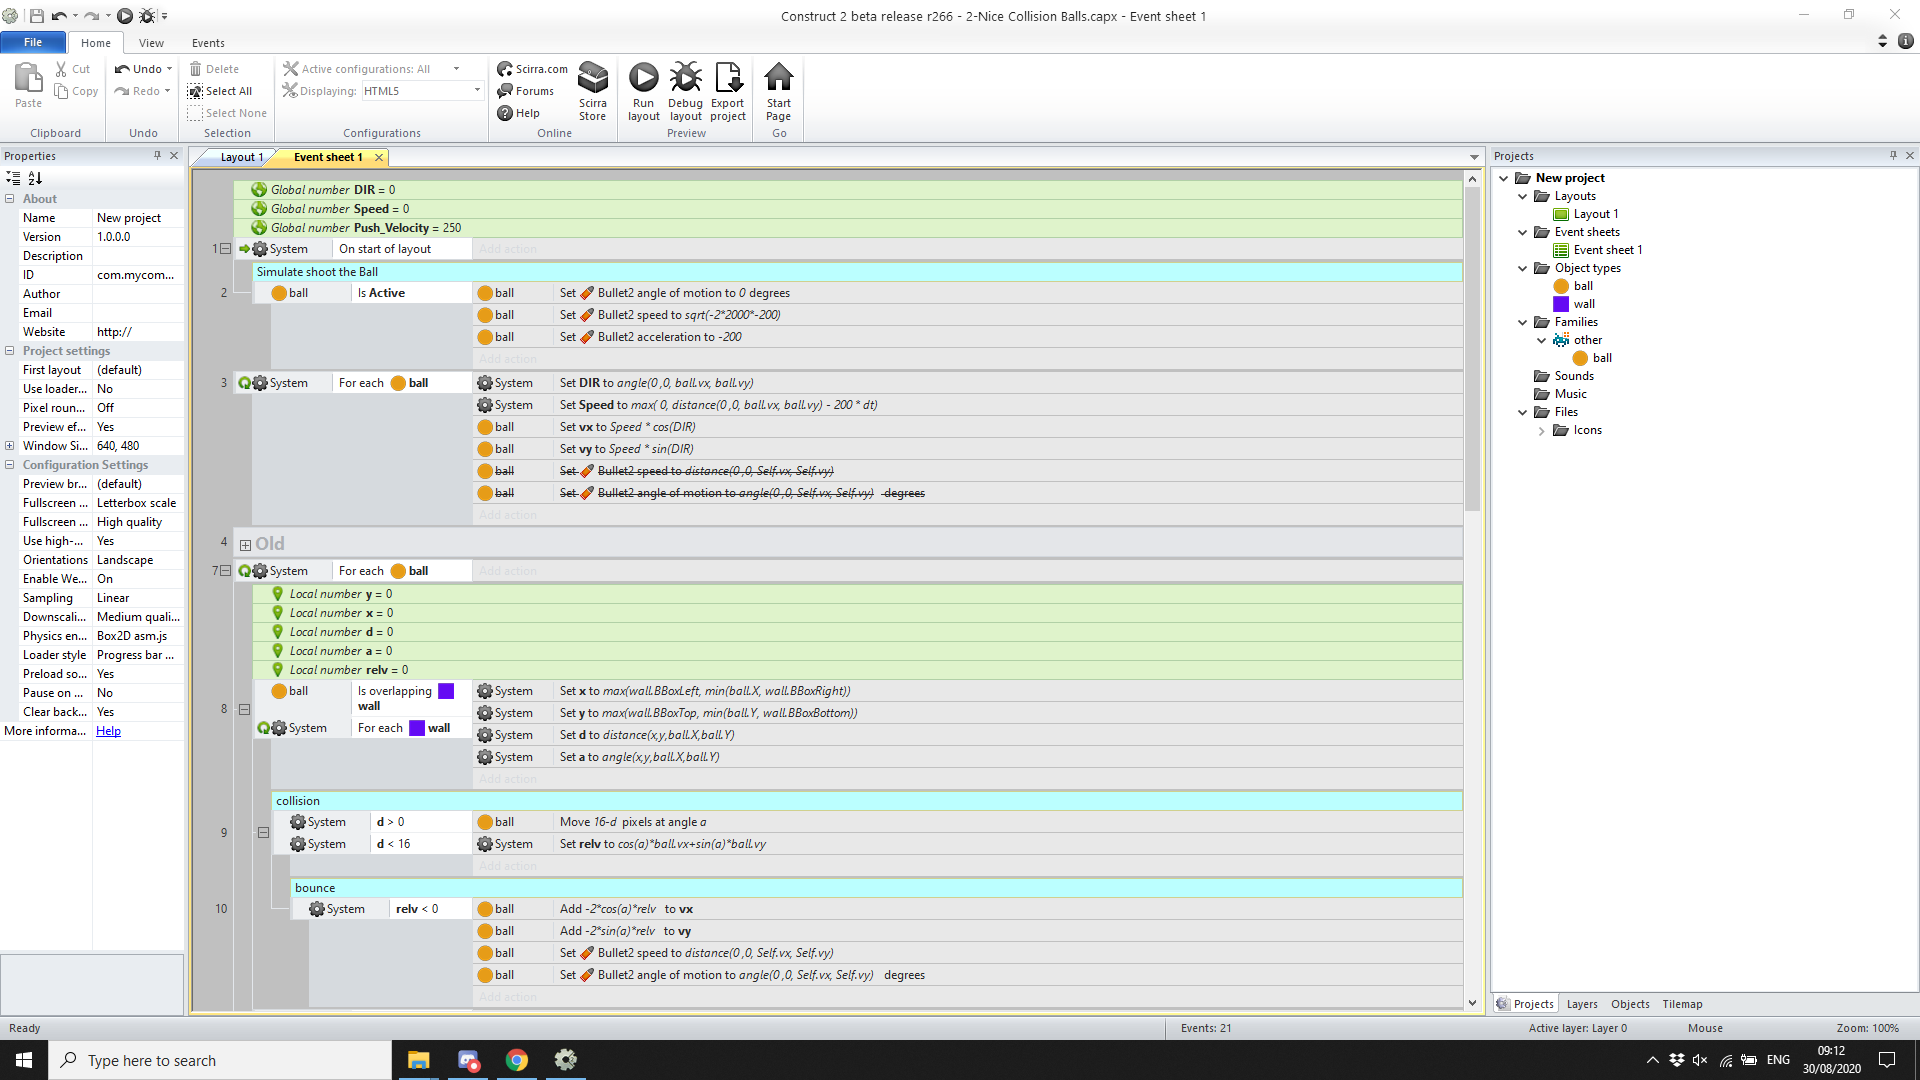Click the taskbar search box
This screenshot has width=1920, height=1080.
[220, 1060]
